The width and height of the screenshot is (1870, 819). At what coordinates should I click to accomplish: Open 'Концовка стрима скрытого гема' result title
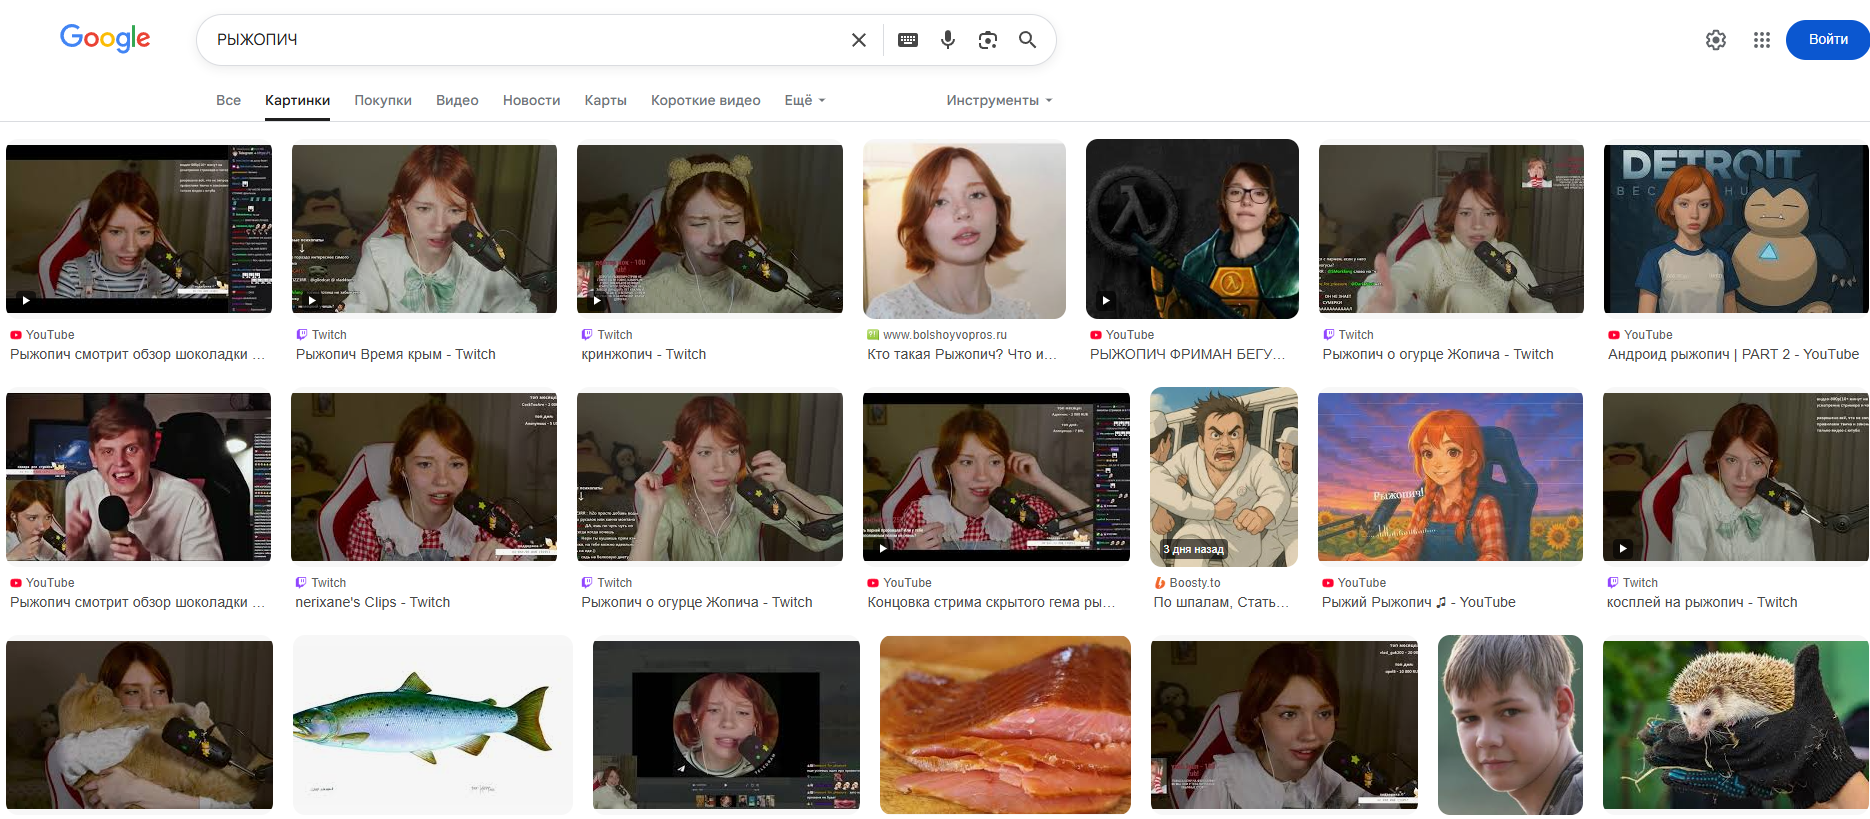pos(991,602)
